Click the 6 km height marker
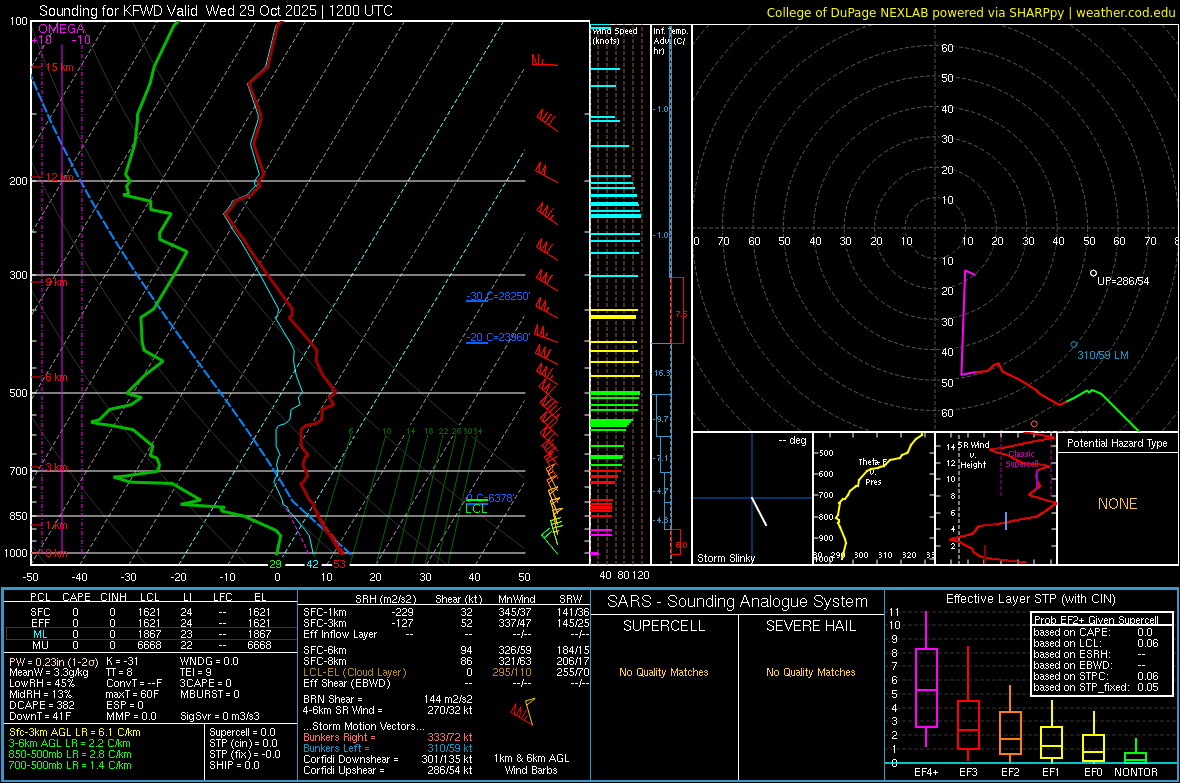Screen dimensions: 1180x783 [56, 377]
